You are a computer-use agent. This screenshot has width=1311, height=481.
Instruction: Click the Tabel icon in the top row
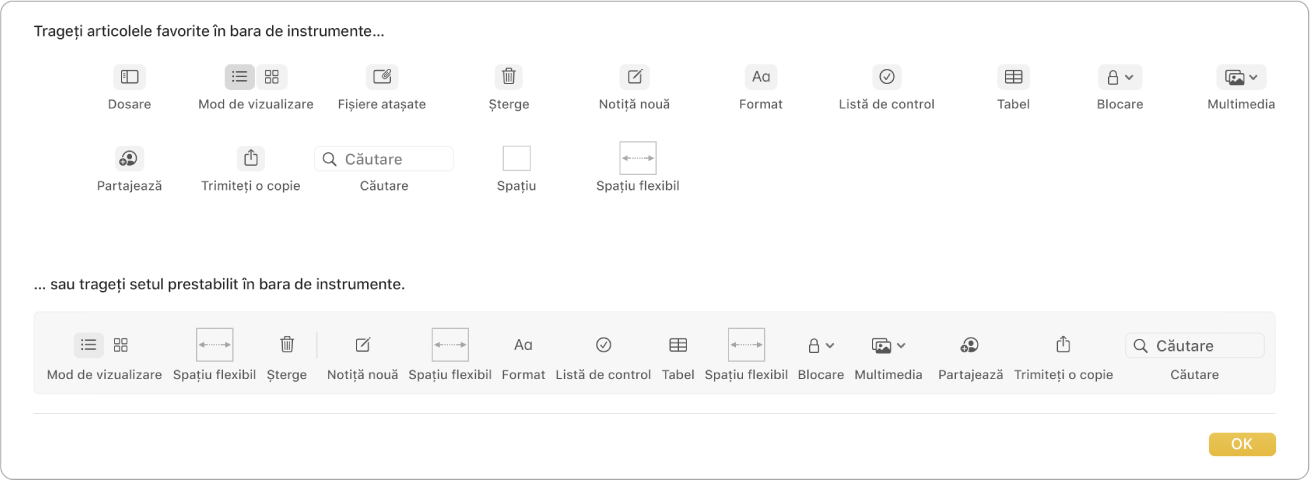(1013, 76)
